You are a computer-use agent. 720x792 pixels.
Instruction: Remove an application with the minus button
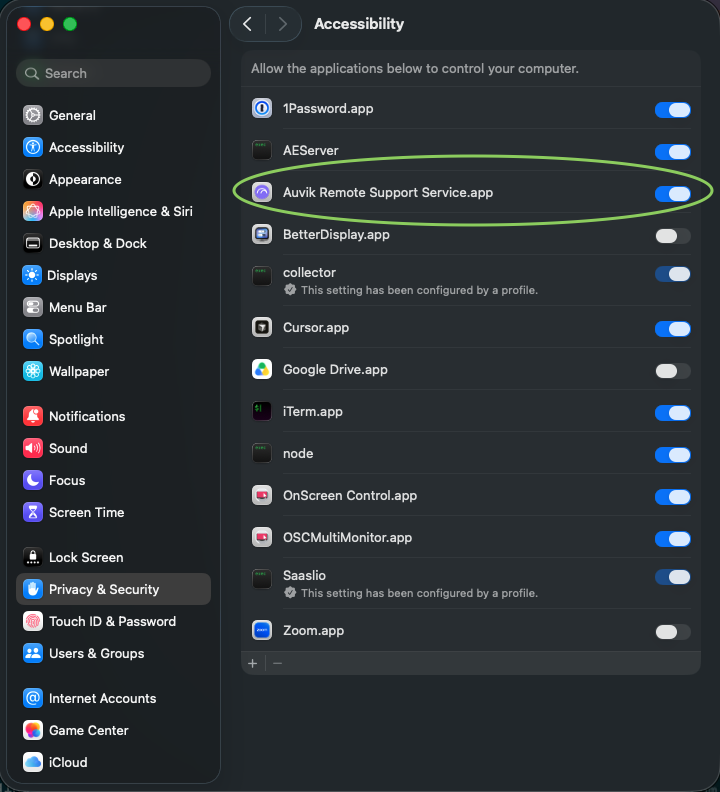point(277,663)
